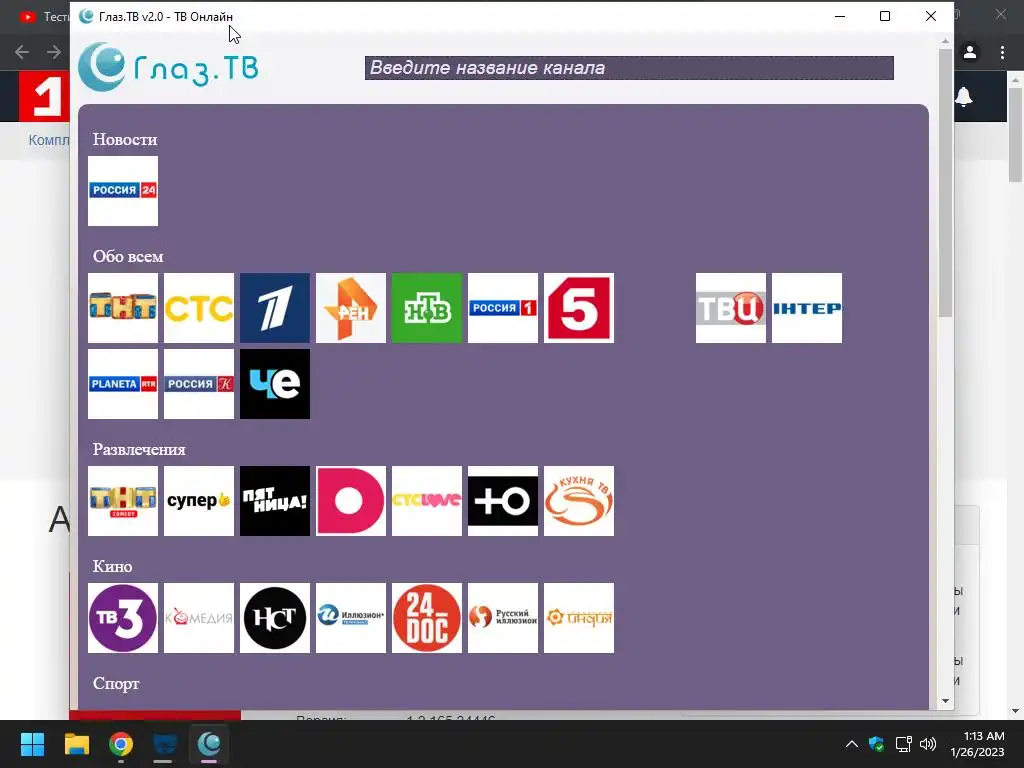Open the Иллюзион+ channel tile
This screenshot has width=1024, height=768.
pyautogui.click(x=351, y=618)
